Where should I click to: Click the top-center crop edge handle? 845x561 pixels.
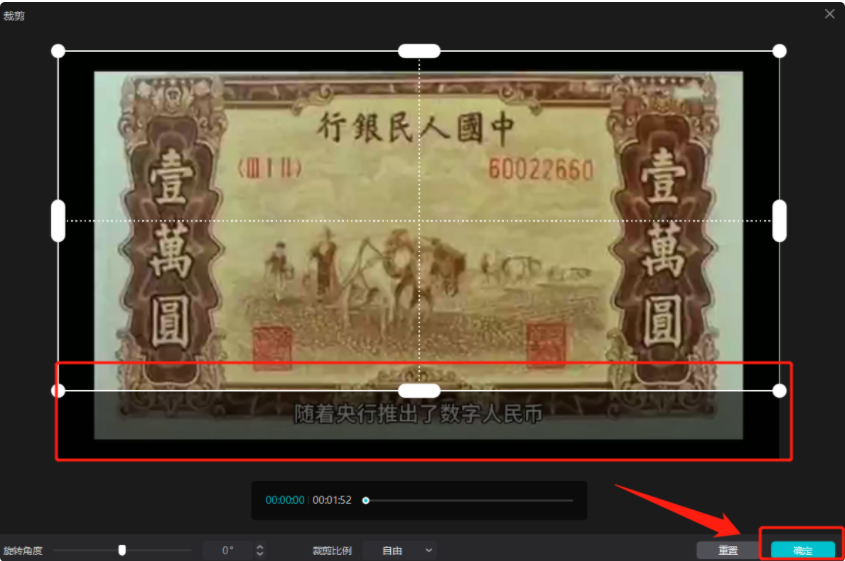419,51
